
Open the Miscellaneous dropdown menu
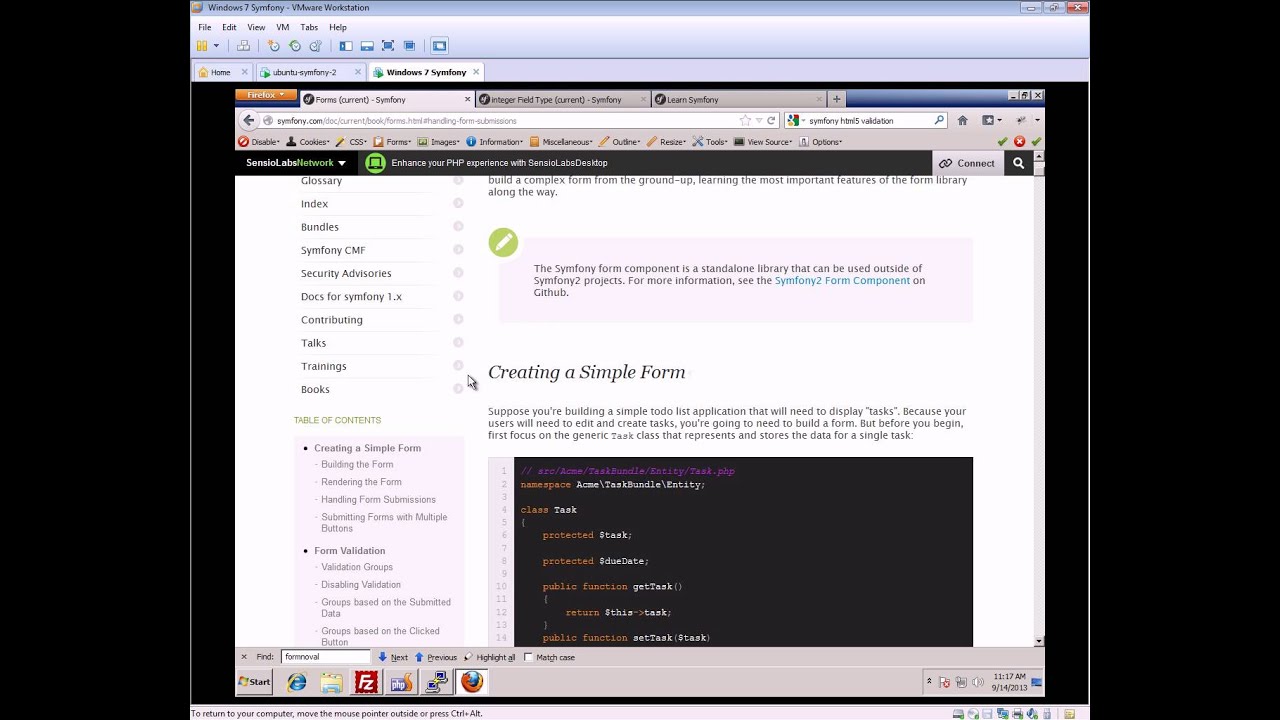click(562, 142)
